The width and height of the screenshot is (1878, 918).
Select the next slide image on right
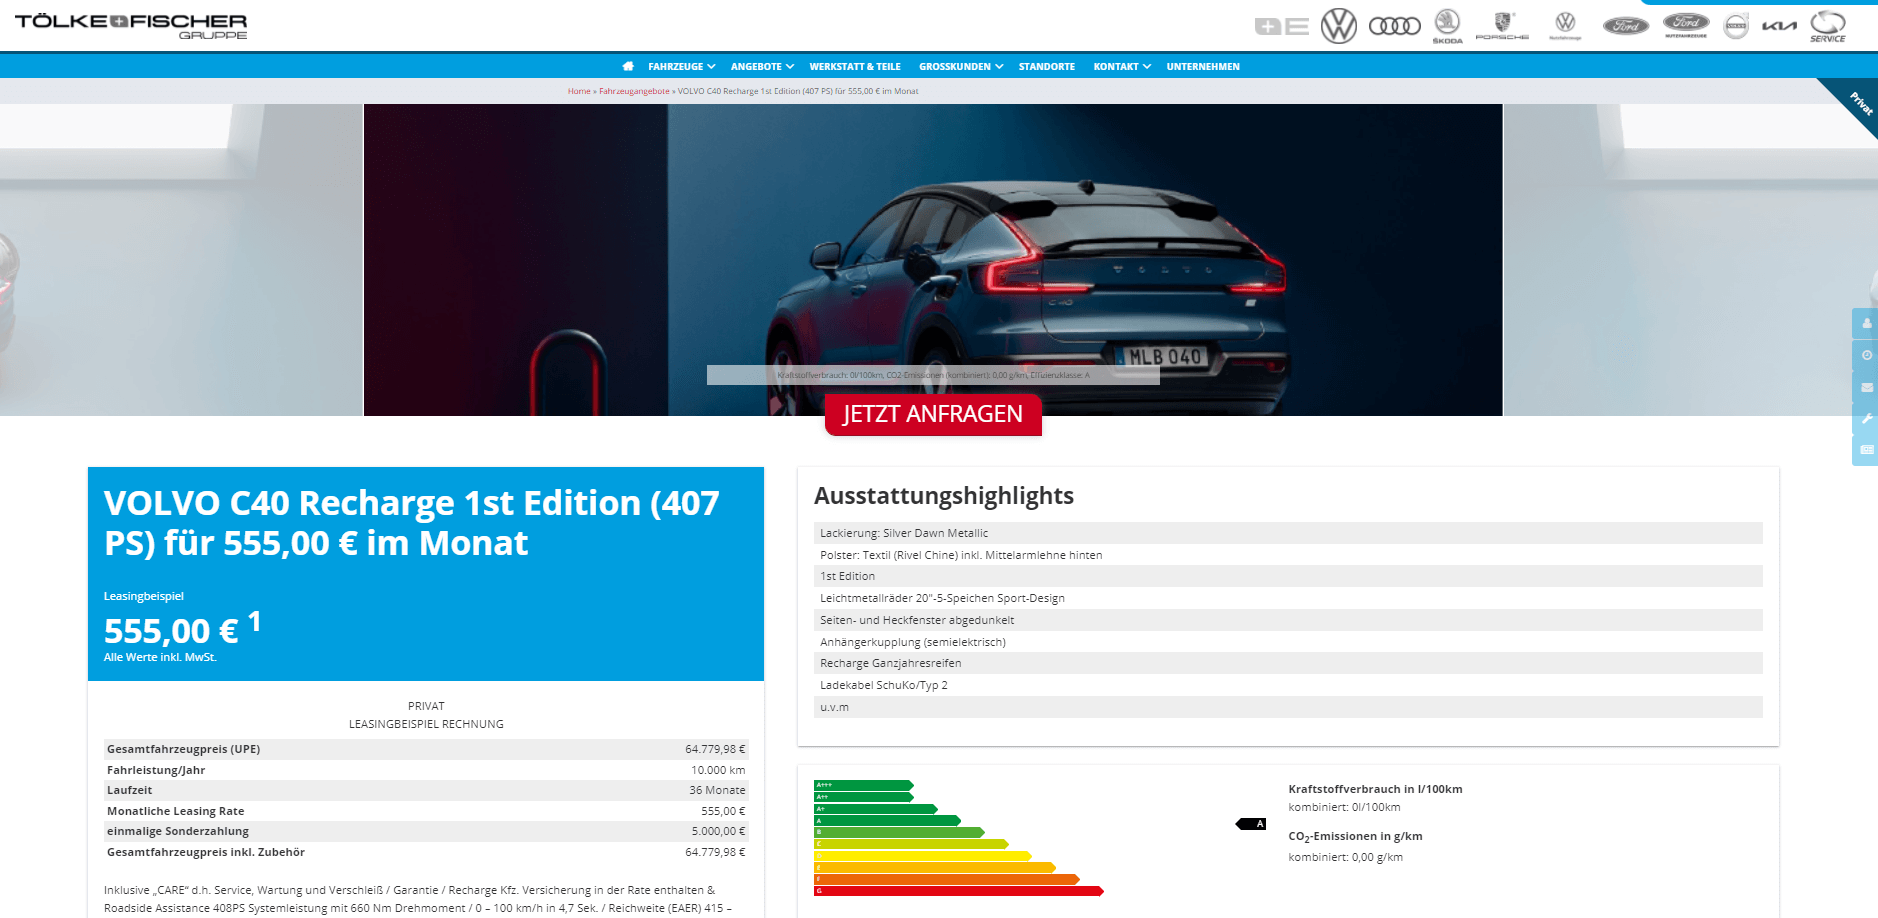tap(1690, 259)
